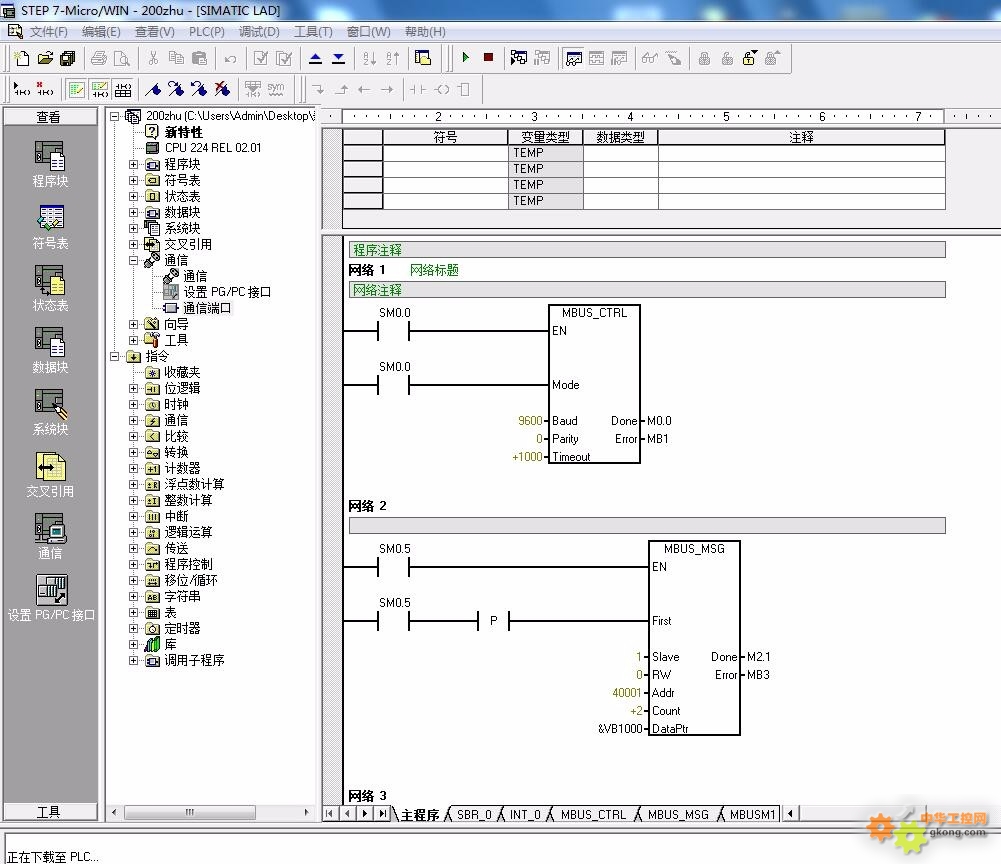Save the project using the disk icon

pyautogui.click(x=67, y=58)
